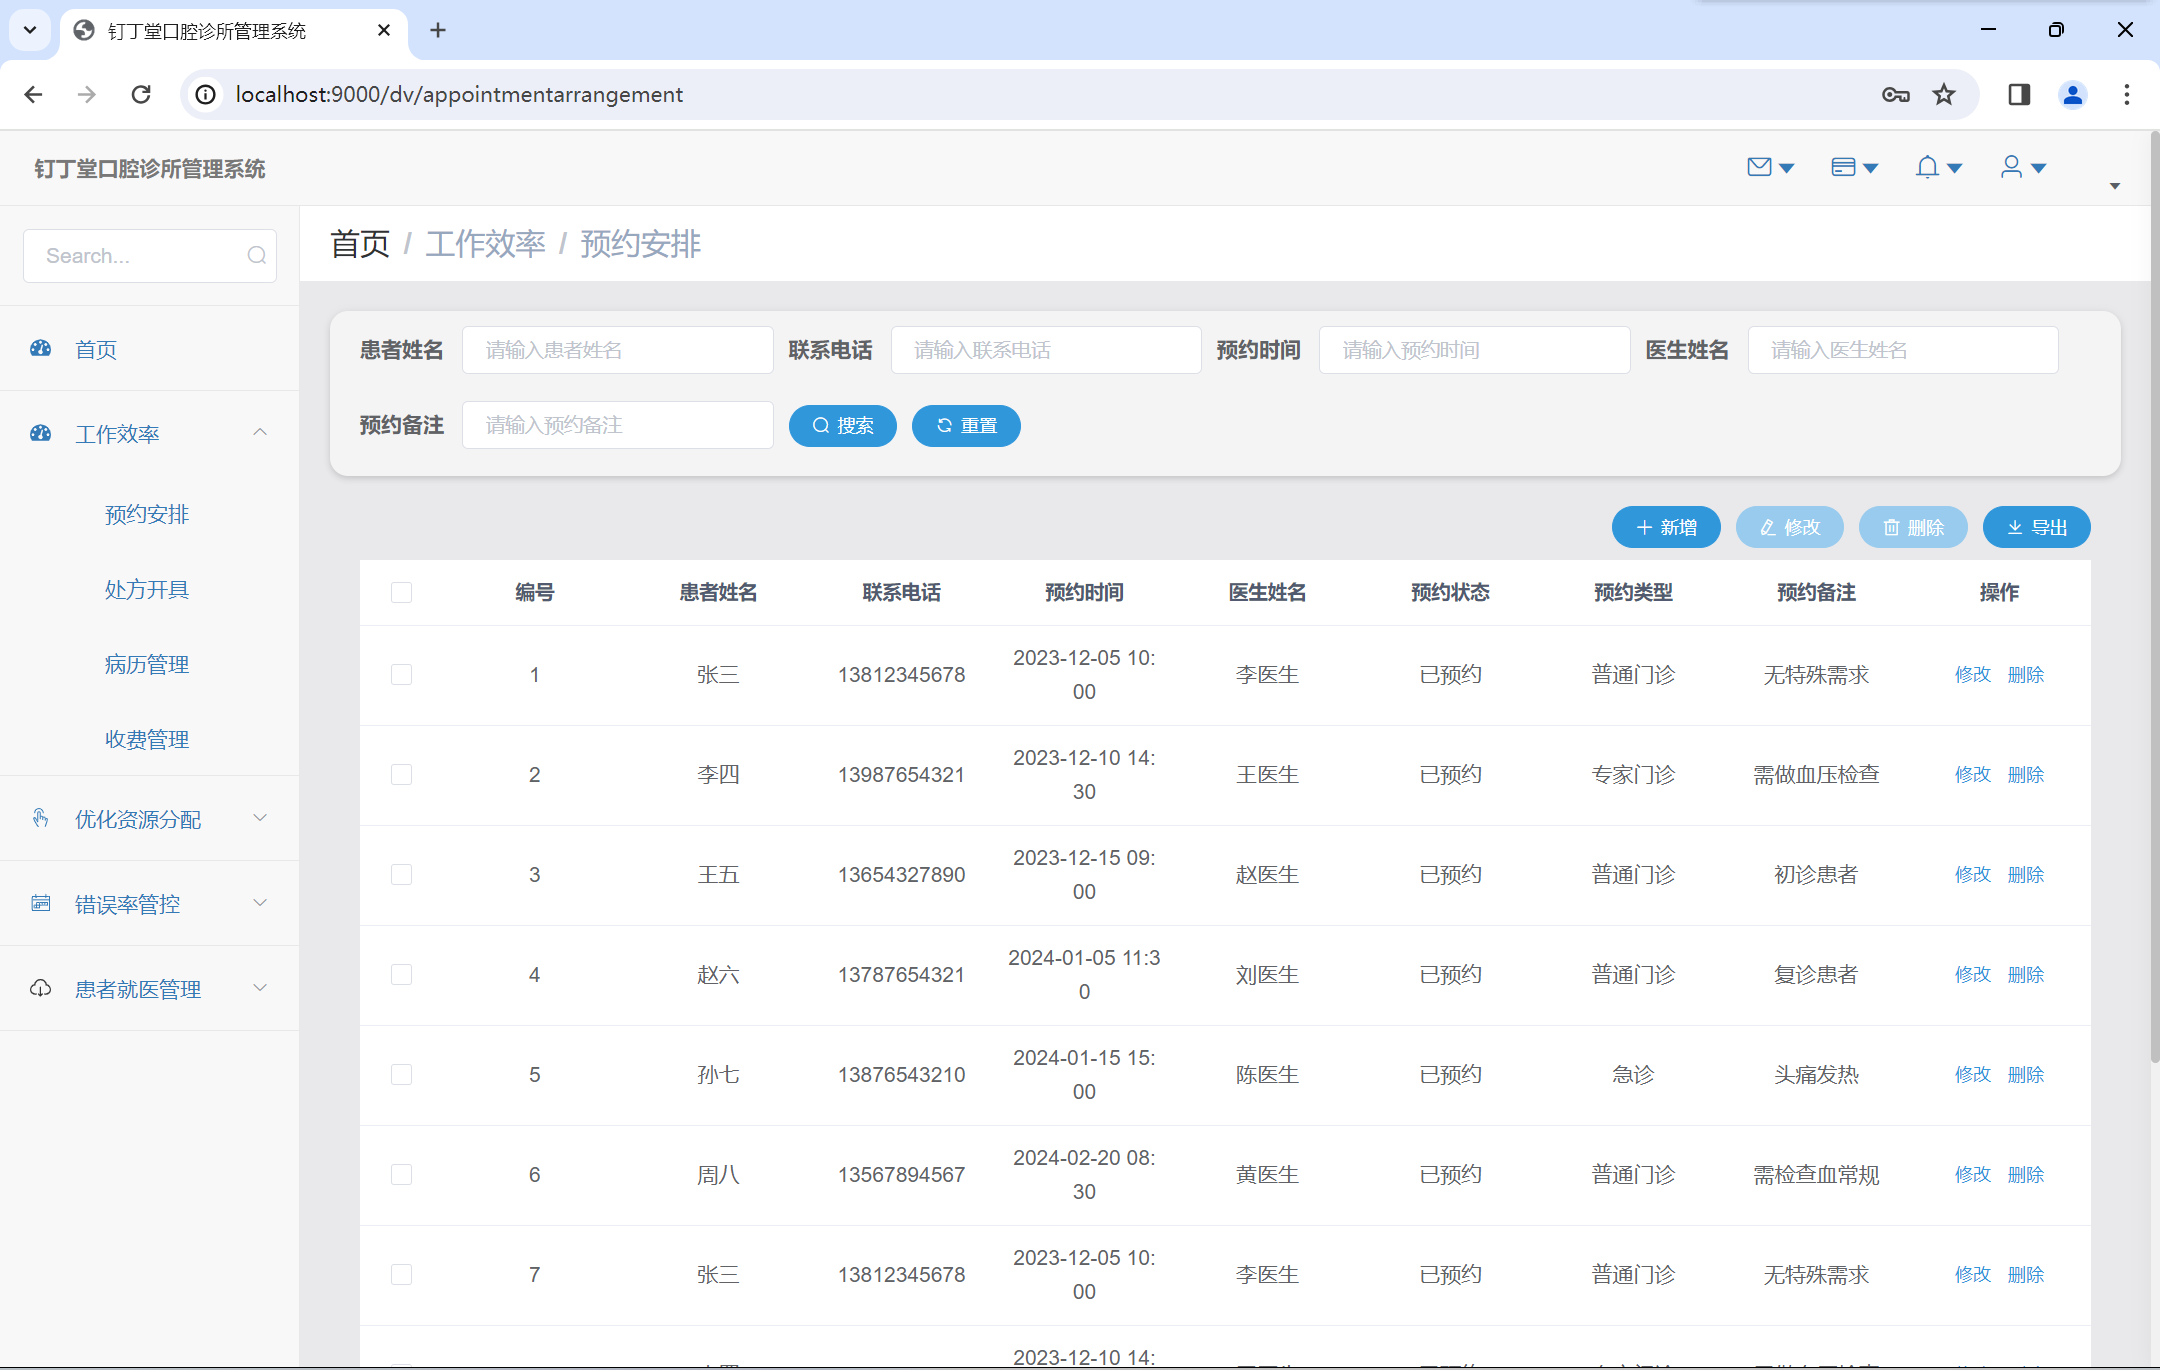Go to 收费管理 in sidebar
The image size is (2160, 1370).
pos(147,739)
